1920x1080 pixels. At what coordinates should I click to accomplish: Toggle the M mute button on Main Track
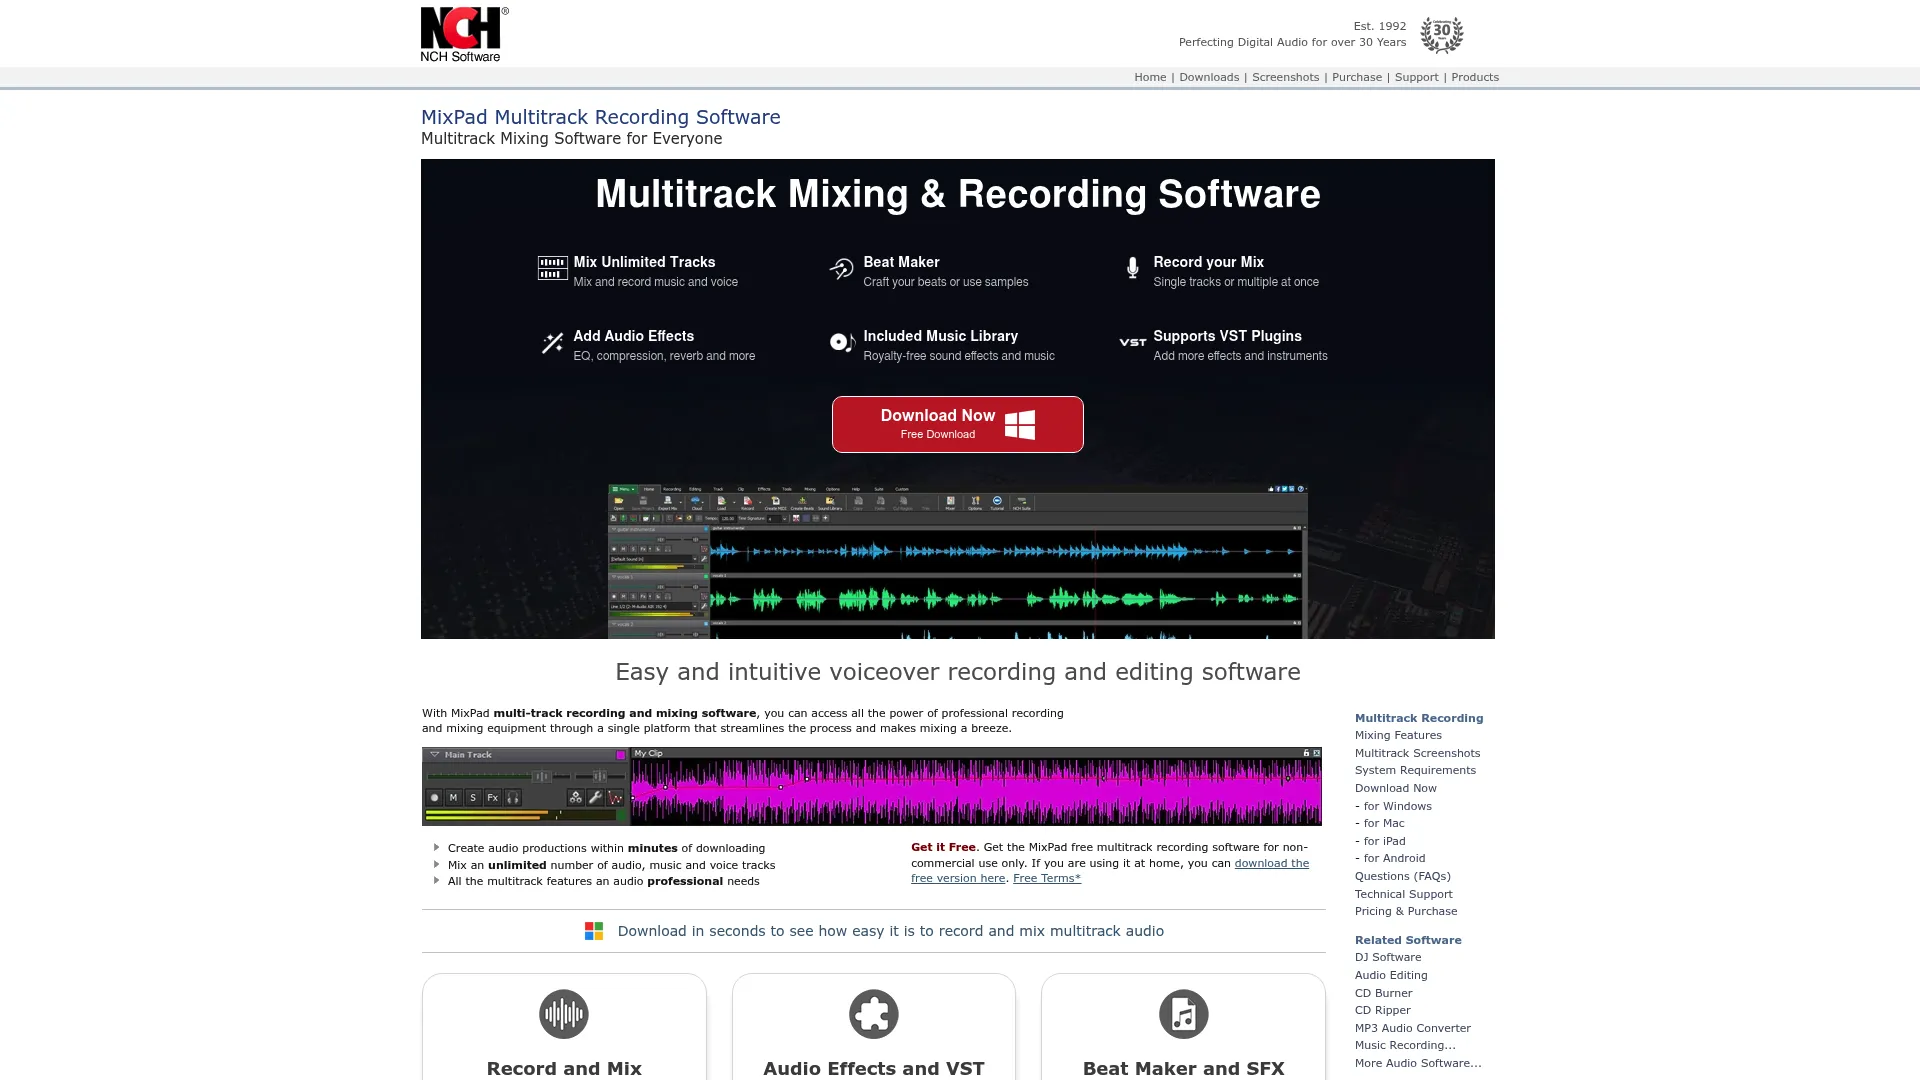click(453, 798)
